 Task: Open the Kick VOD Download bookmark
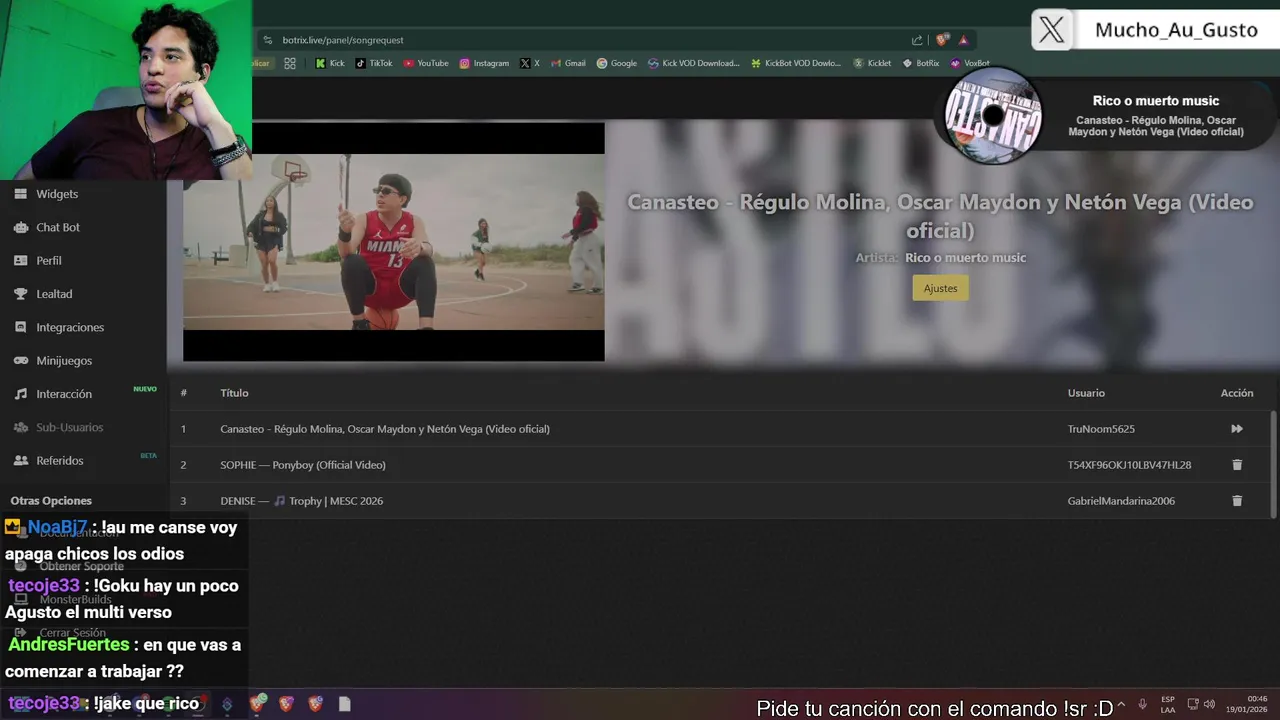coord(693,63)
